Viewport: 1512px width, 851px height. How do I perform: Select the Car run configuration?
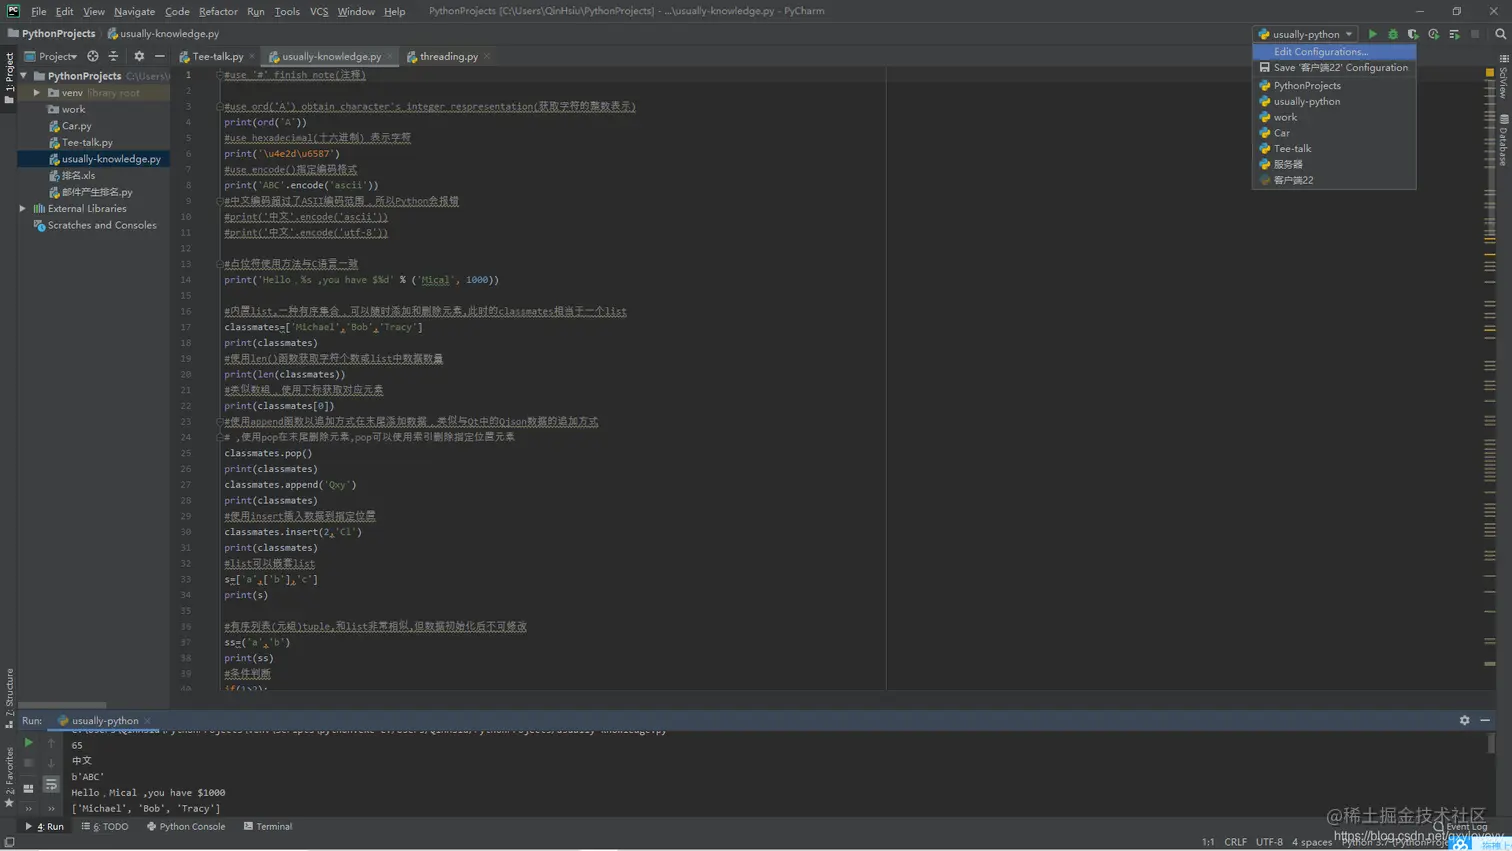pos(1334,133)
